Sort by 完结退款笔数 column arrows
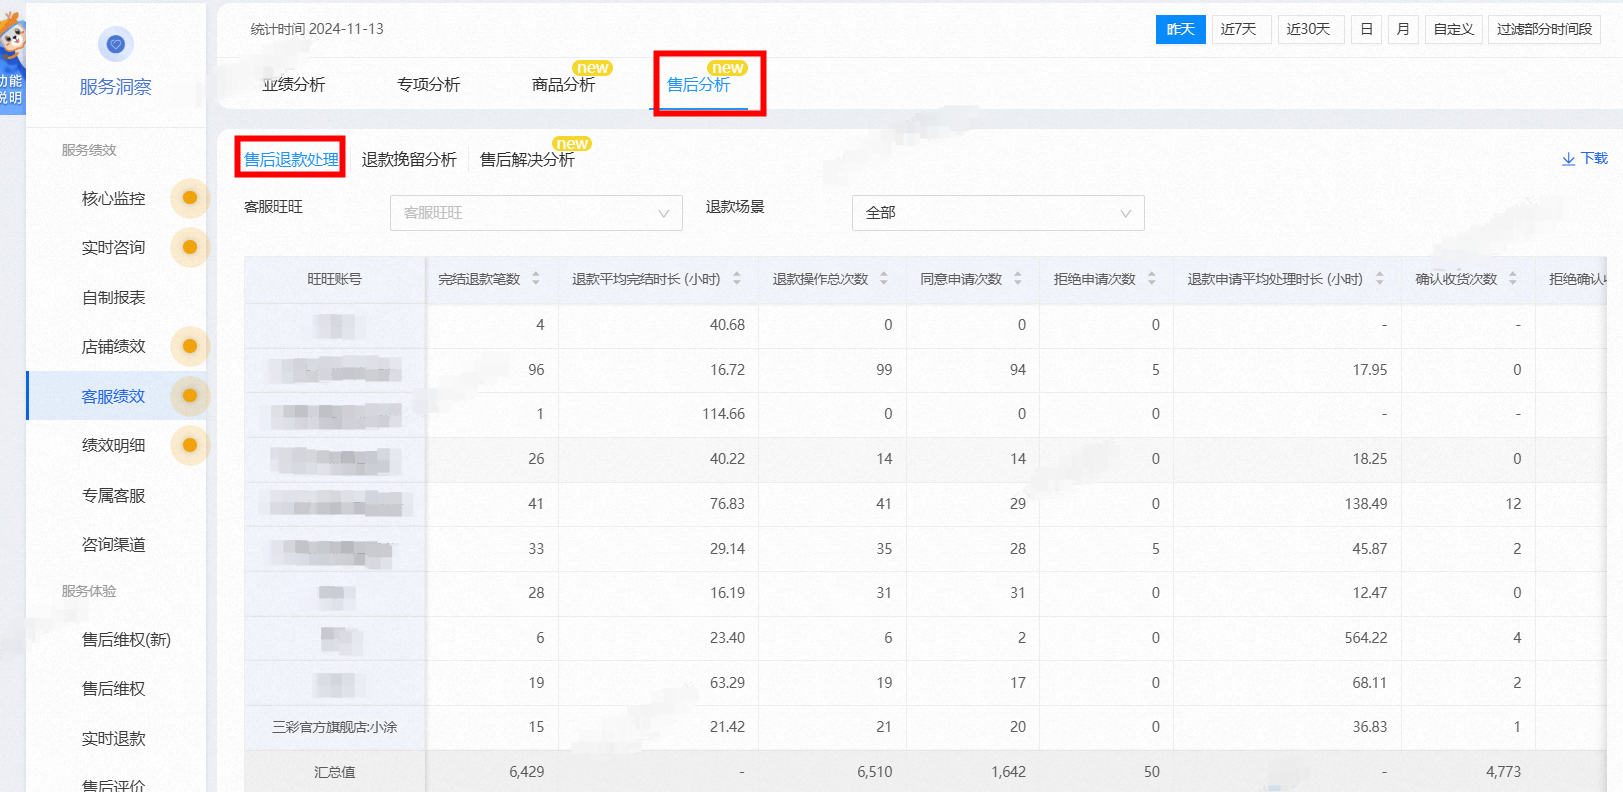The image size is (1623, 792). point(536,279)
